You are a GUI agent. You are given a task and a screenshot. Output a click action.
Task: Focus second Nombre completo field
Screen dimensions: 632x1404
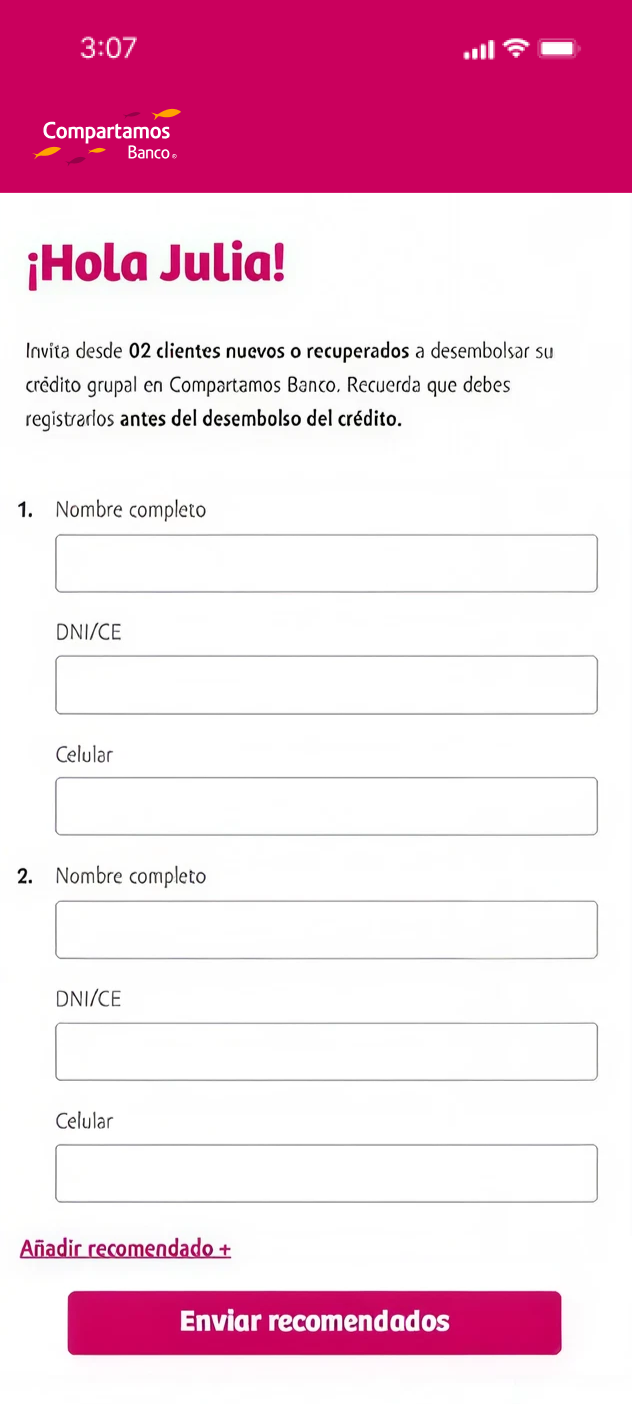coord(326,930)
